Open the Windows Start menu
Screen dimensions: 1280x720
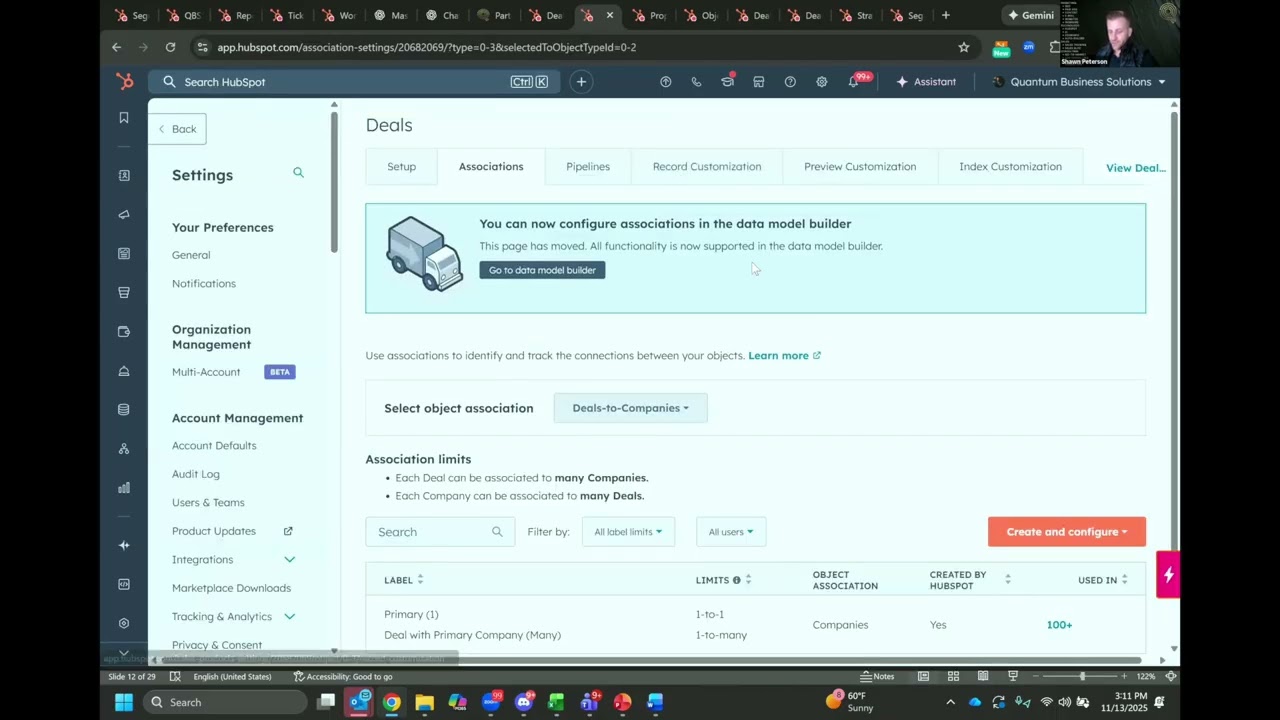[124, 702]
